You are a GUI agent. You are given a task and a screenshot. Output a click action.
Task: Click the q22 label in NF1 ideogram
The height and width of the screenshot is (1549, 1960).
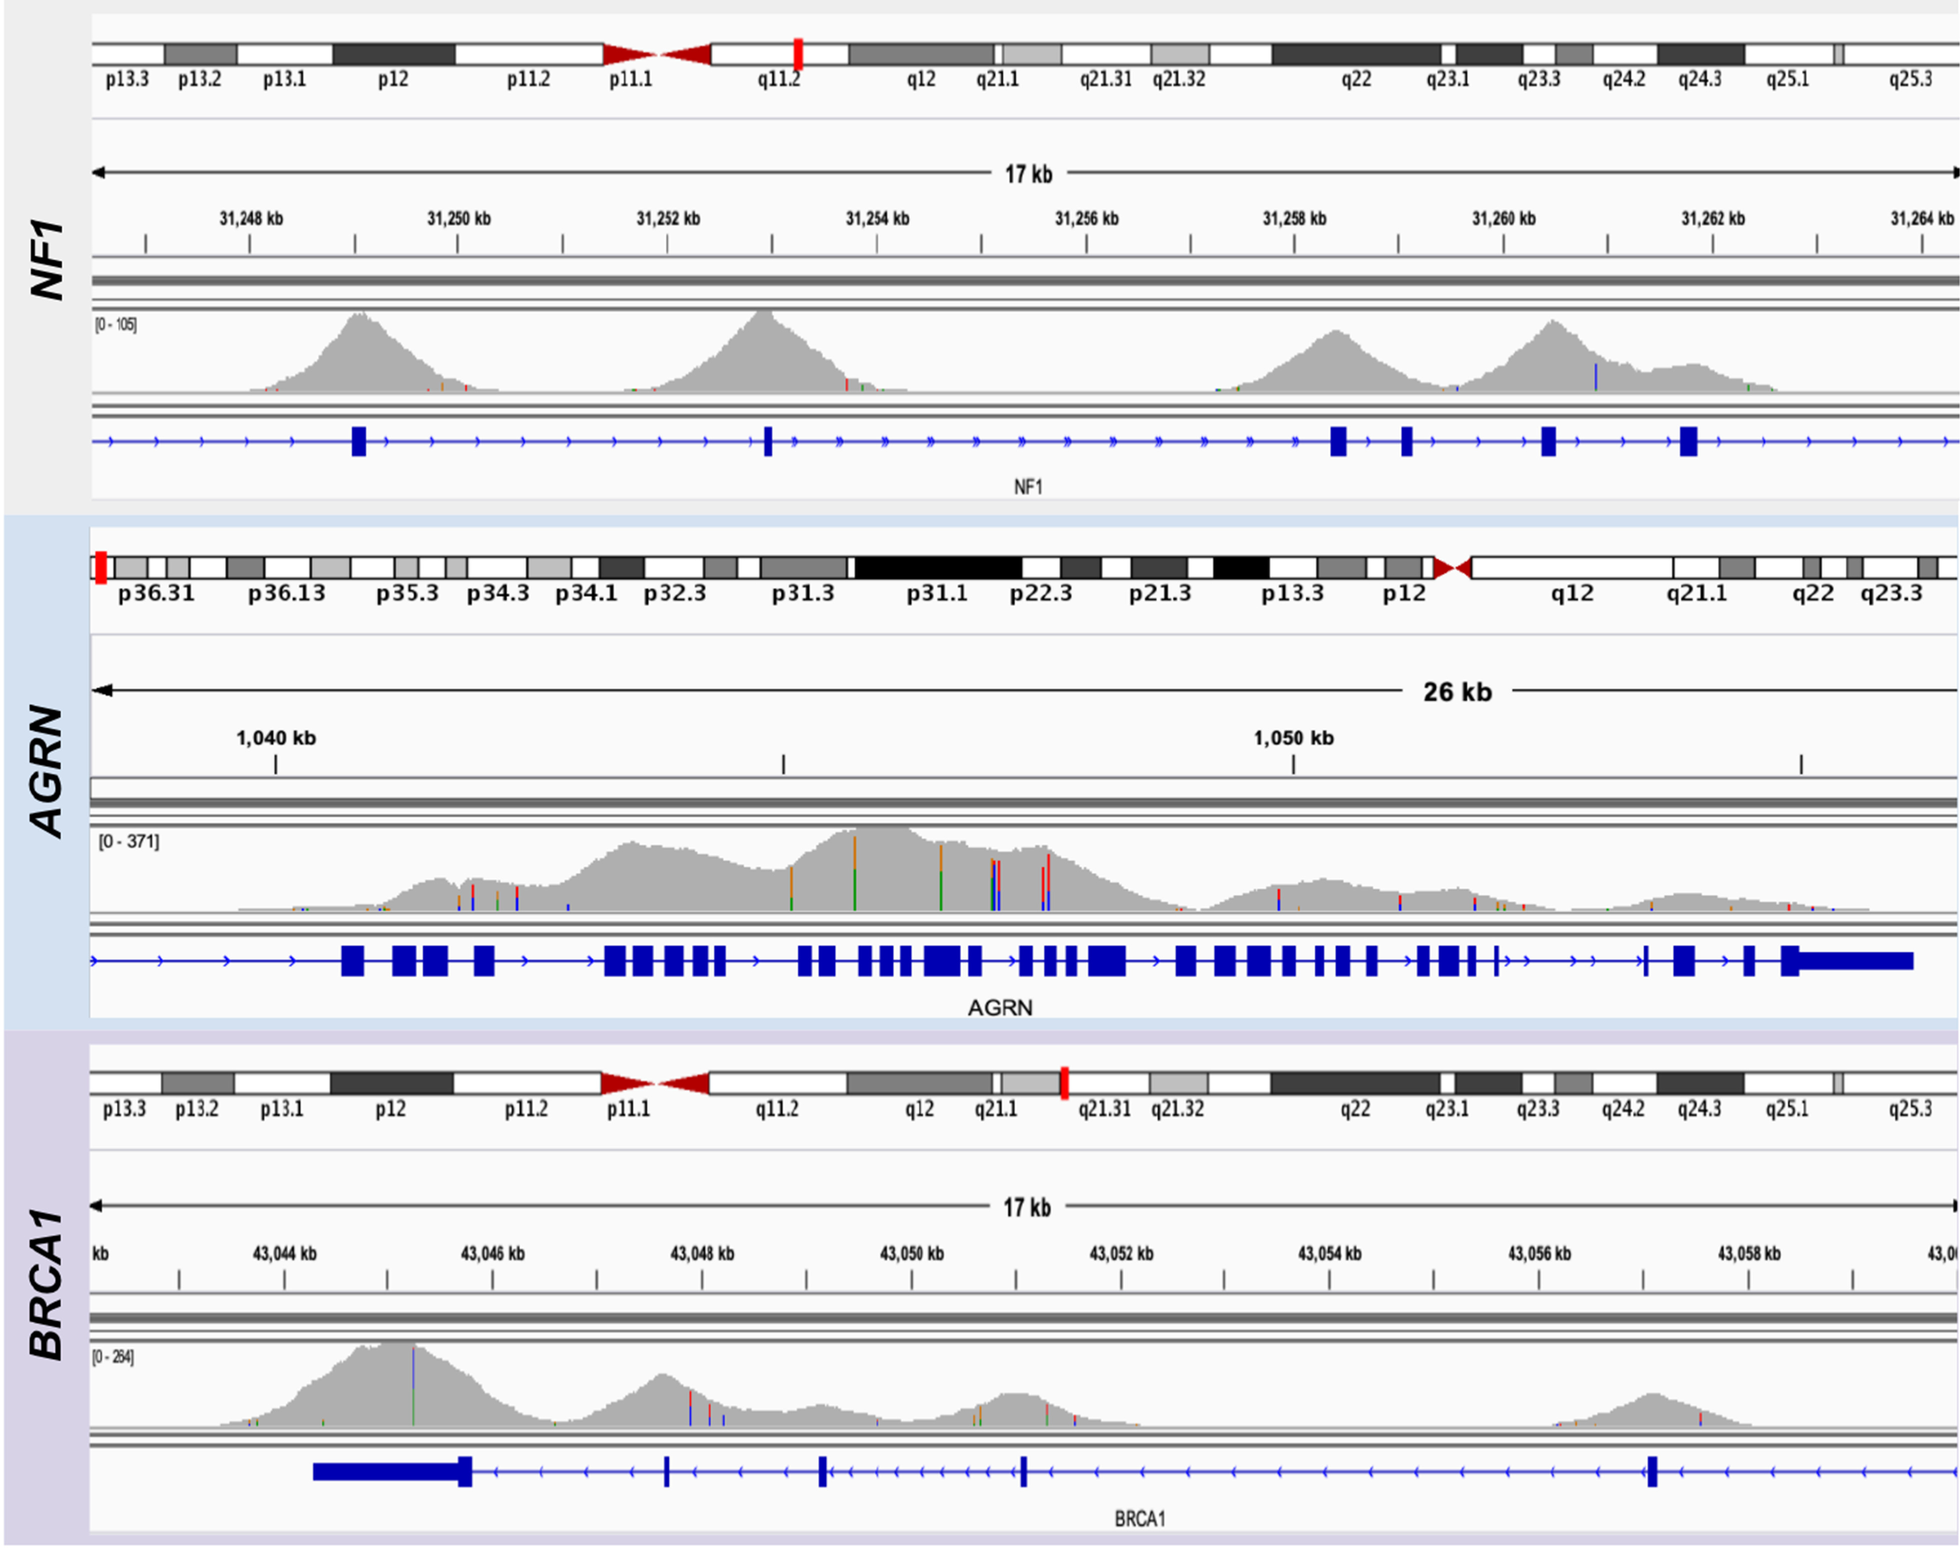coord(1356,79)
